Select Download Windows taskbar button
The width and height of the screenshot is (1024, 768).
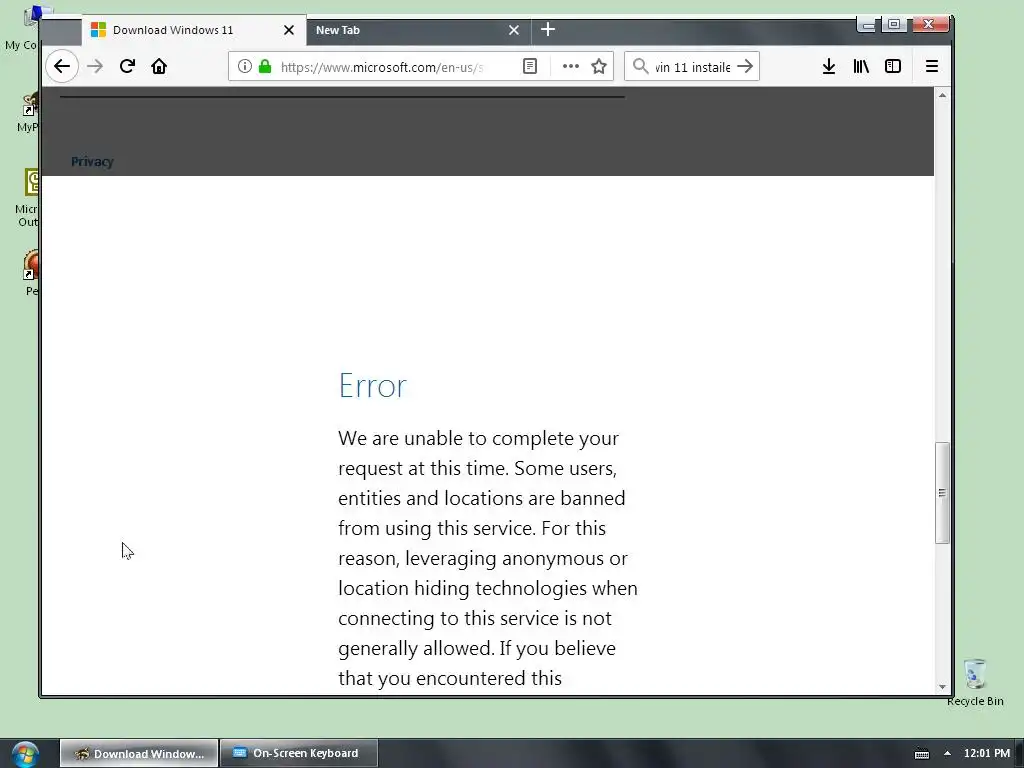(x=139, y=754)
